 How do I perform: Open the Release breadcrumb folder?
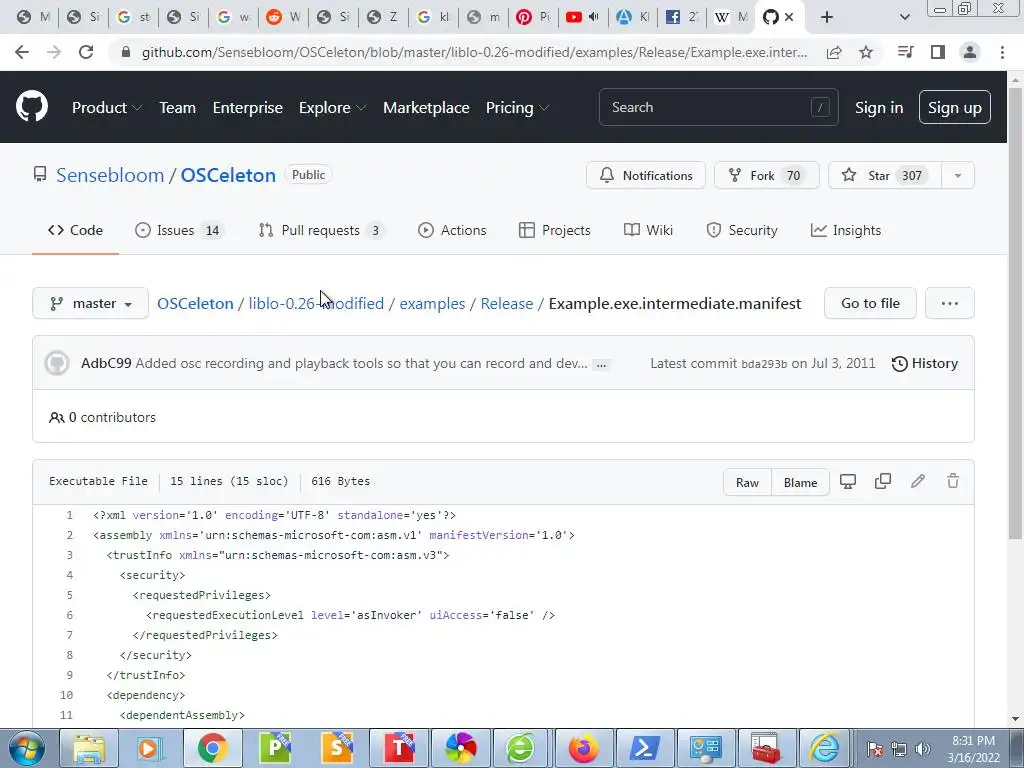pyautogui.click(x=507, y=304)
